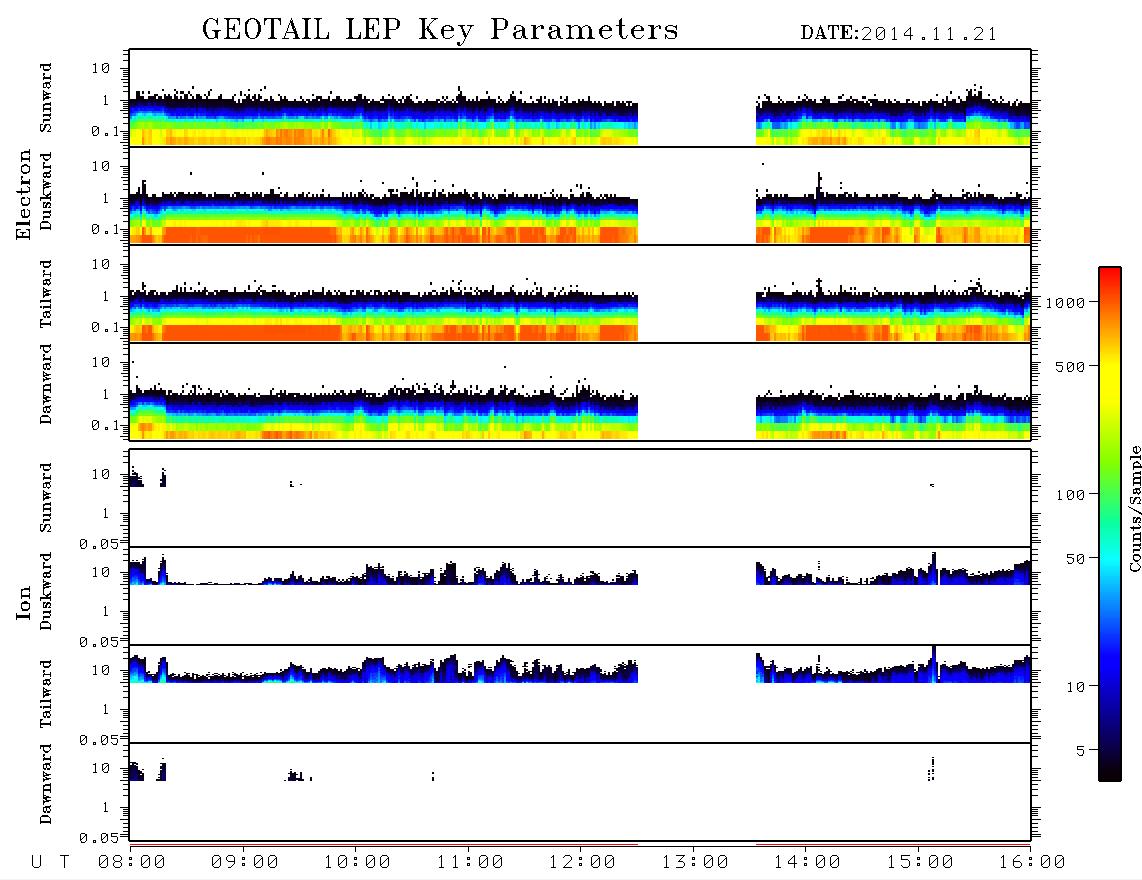This screenshot has width=1142, height=880.
Task: Select the Ion Dawnward panel label
Action: click(46, 784)
